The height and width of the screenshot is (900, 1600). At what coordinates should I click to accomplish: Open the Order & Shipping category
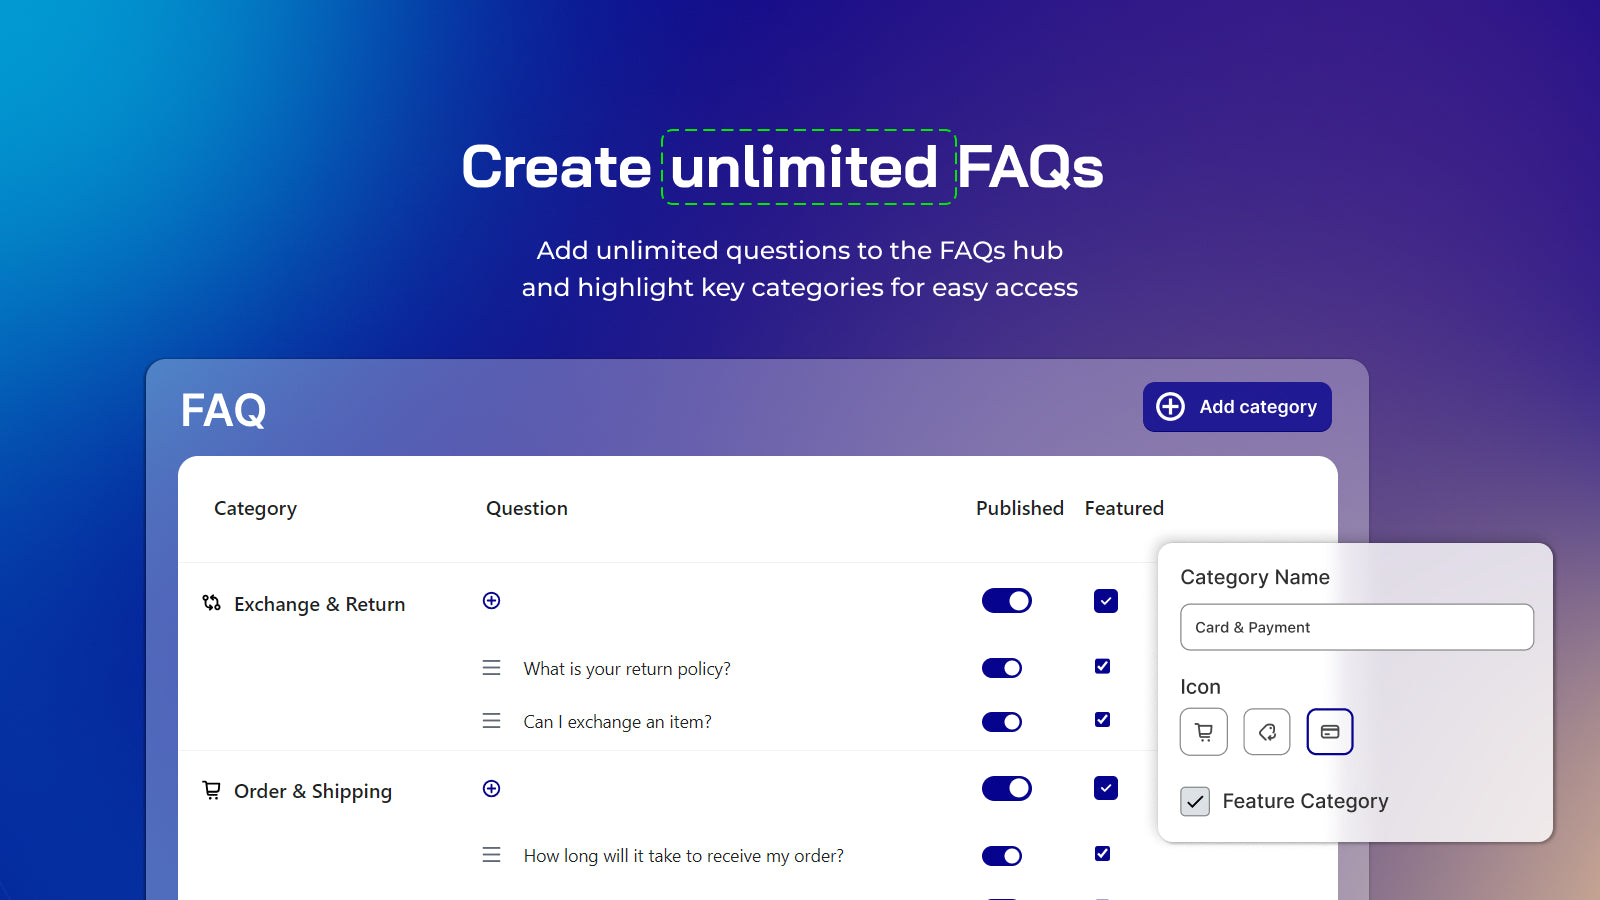312,791
